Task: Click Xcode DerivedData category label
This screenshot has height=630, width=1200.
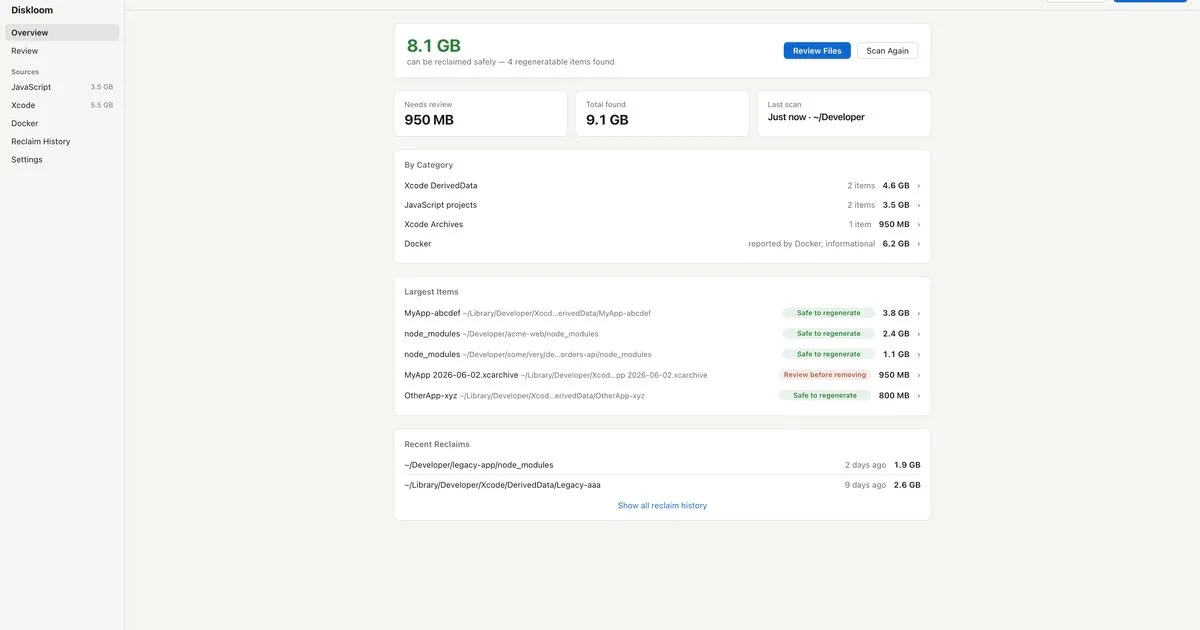Action: [x=441, y=186]
